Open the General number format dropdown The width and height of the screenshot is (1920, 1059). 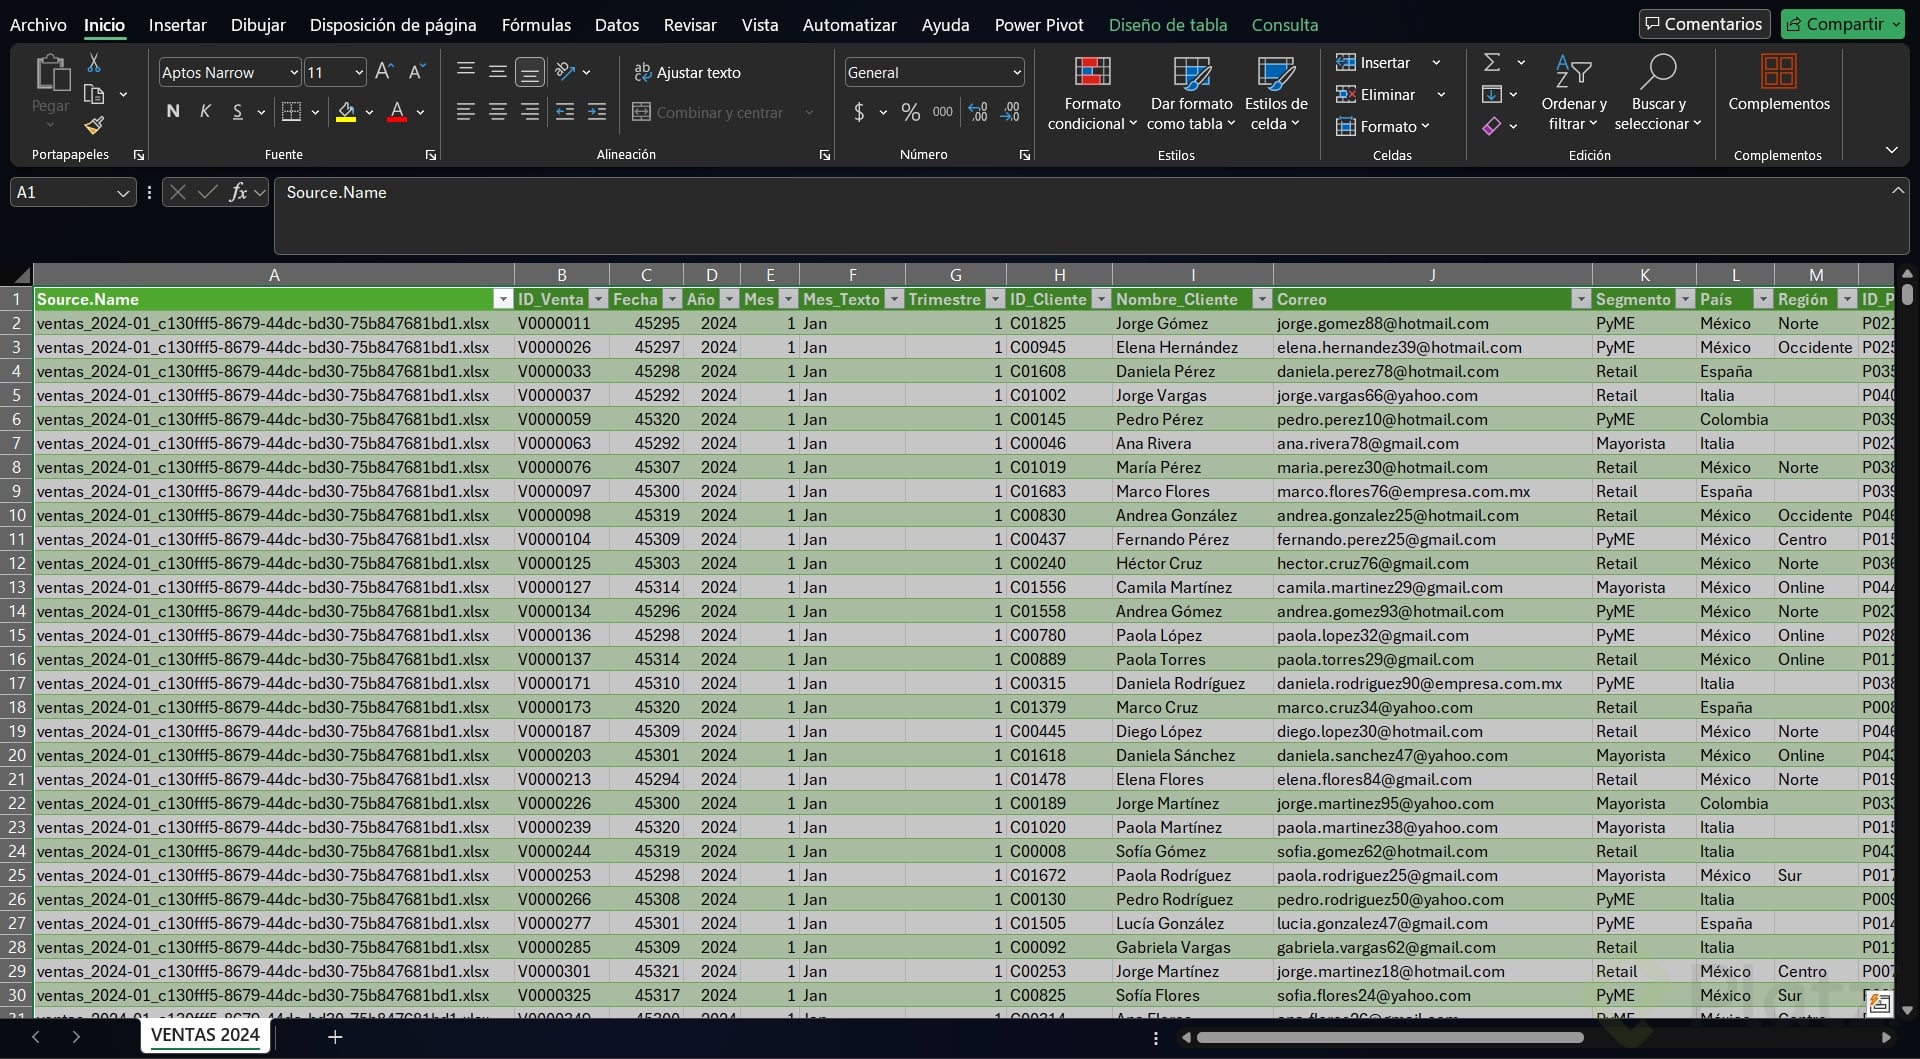point(1016,73)
